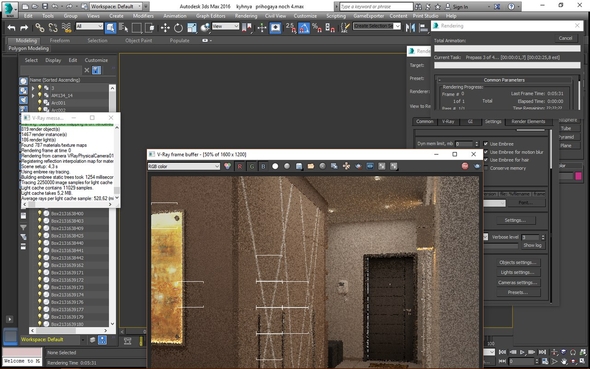Show green channel in V-Ray frame buffer

[252, 166]
